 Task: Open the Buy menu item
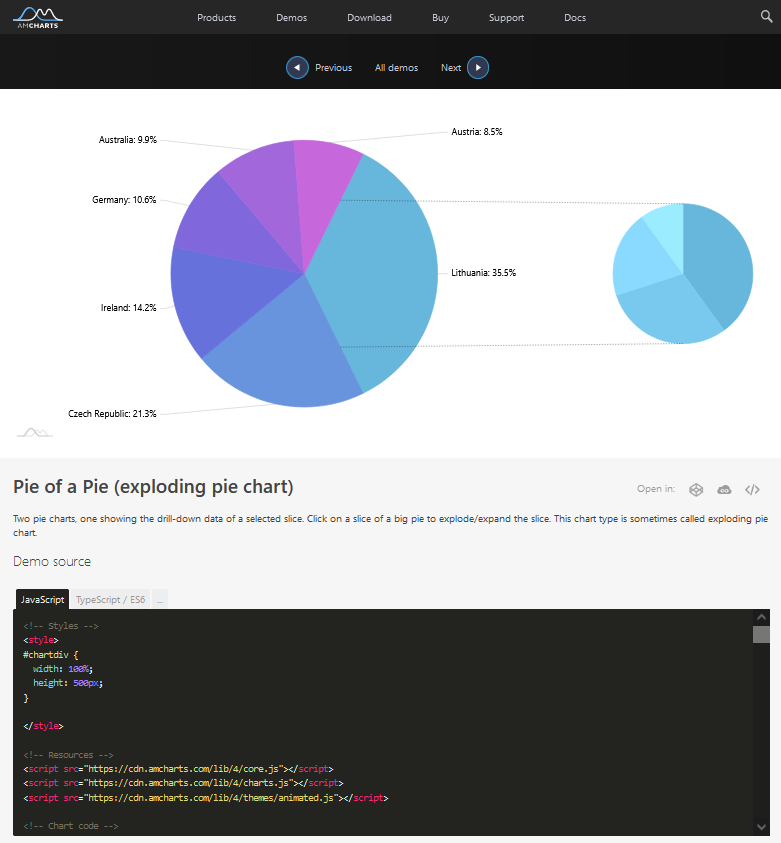[x=440, y=18]
